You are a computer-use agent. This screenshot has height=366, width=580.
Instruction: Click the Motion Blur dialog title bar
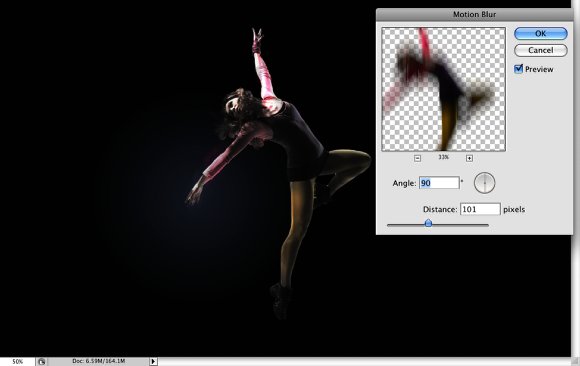474,14
